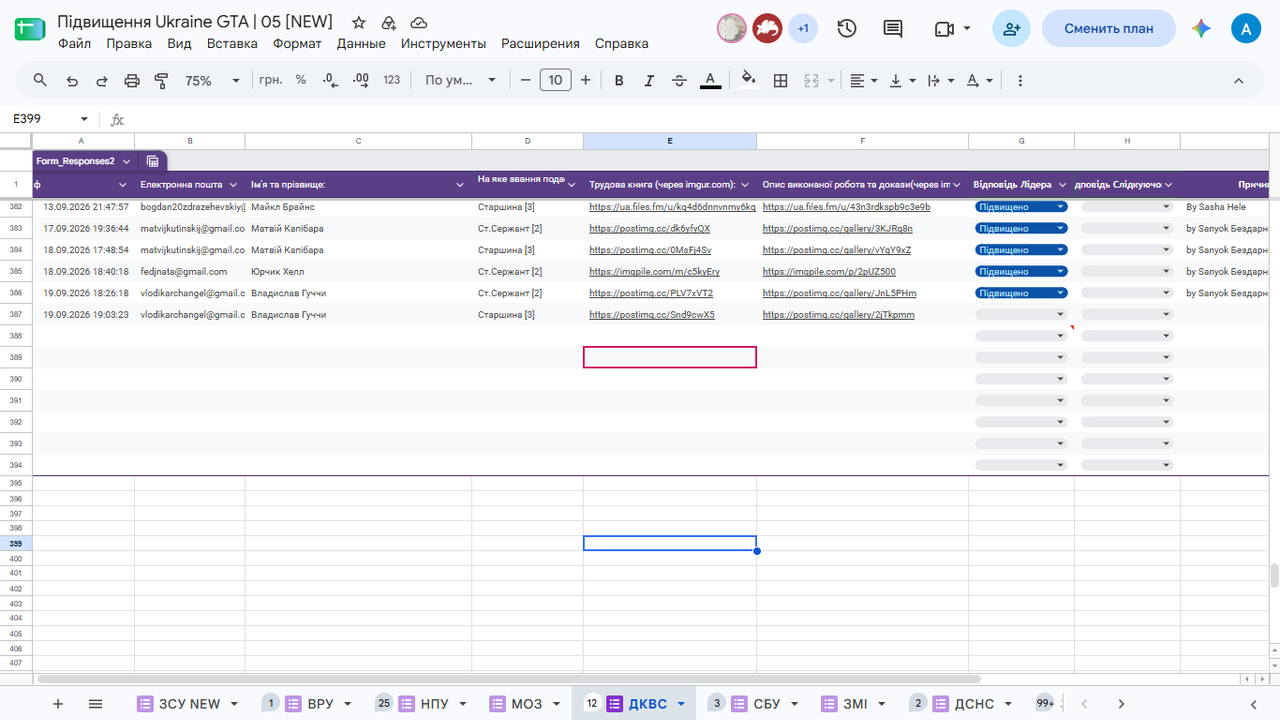Screen dimensions: 1280x720
Task: Open Відповідь Лідера dropdown in row 387
Action: click(1021, 314)
